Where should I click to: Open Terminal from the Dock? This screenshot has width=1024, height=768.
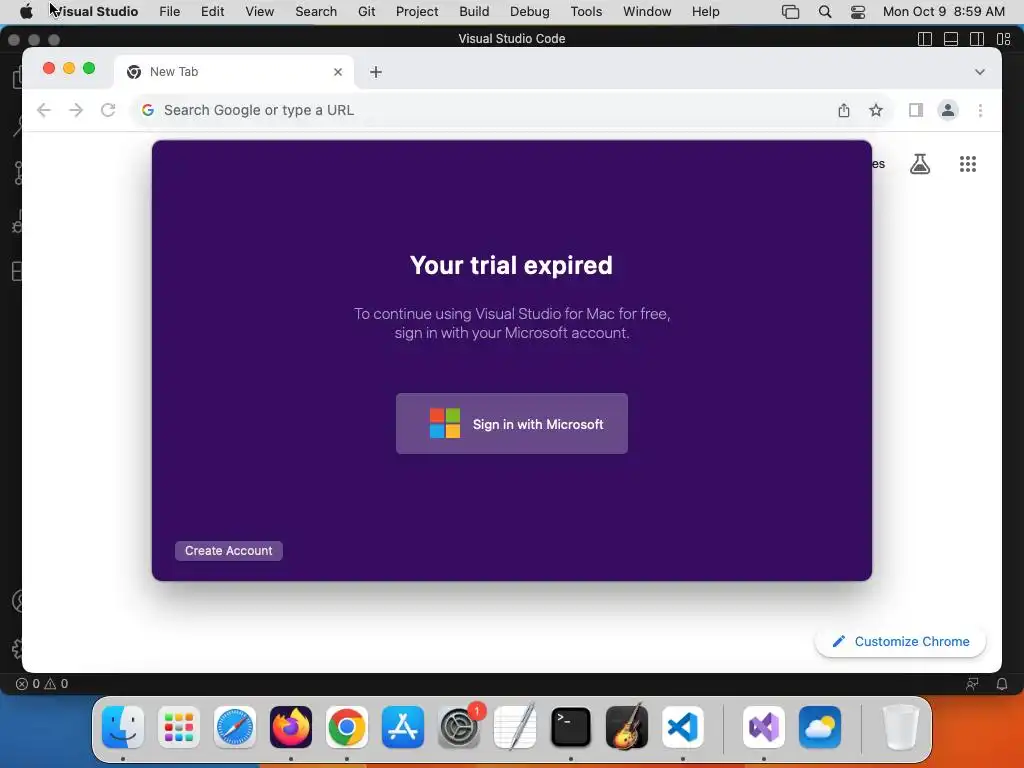(x=571, y=726)
